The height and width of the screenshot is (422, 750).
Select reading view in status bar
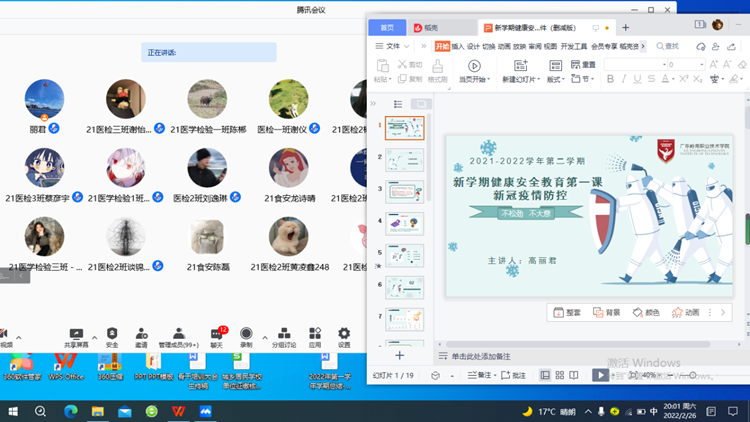click(574, 376)
